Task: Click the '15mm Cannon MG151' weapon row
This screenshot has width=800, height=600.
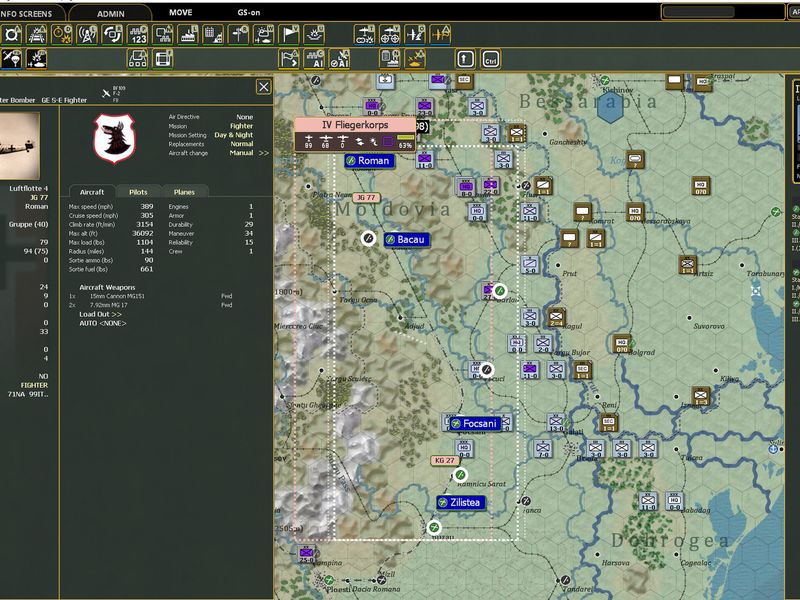Action: coord(151,296)
